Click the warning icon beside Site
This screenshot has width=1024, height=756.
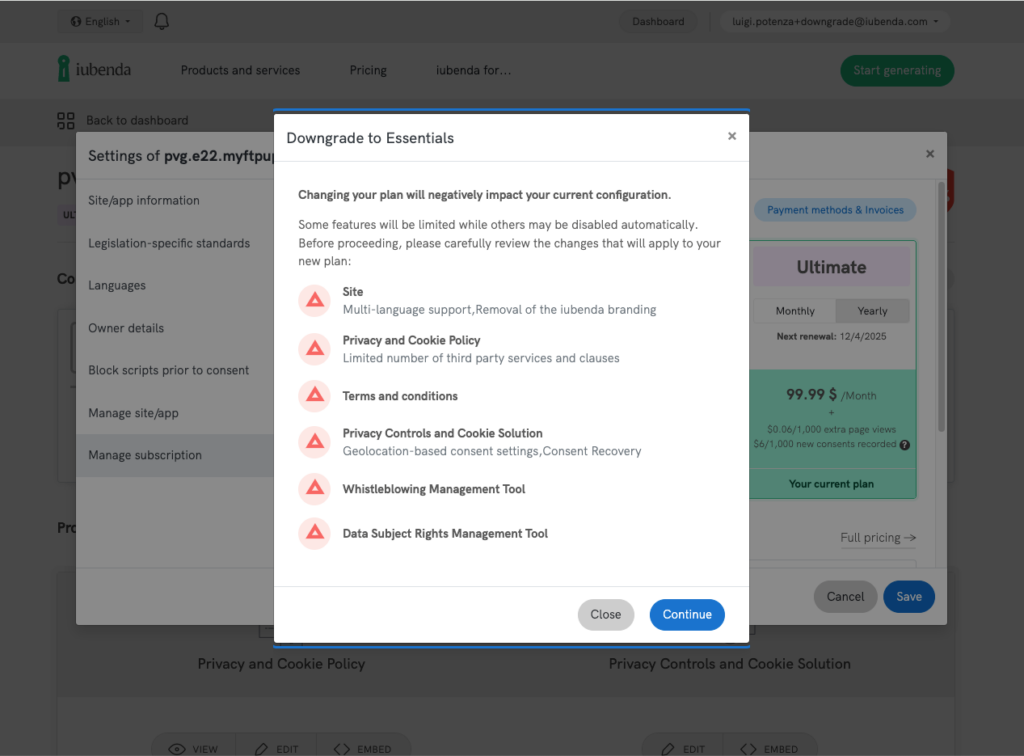tap(315, 301)
